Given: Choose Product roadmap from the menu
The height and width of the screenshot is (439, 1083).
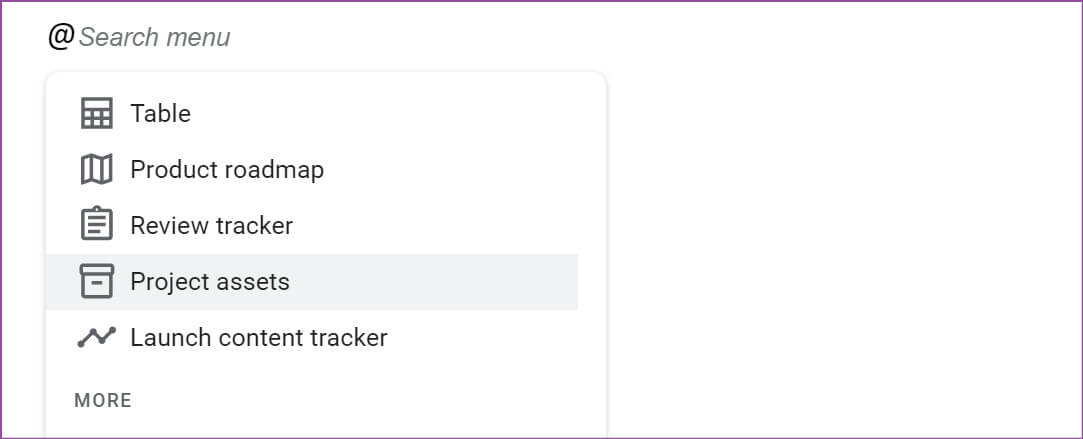Looking at the screenshot, I should pos(312,170).
